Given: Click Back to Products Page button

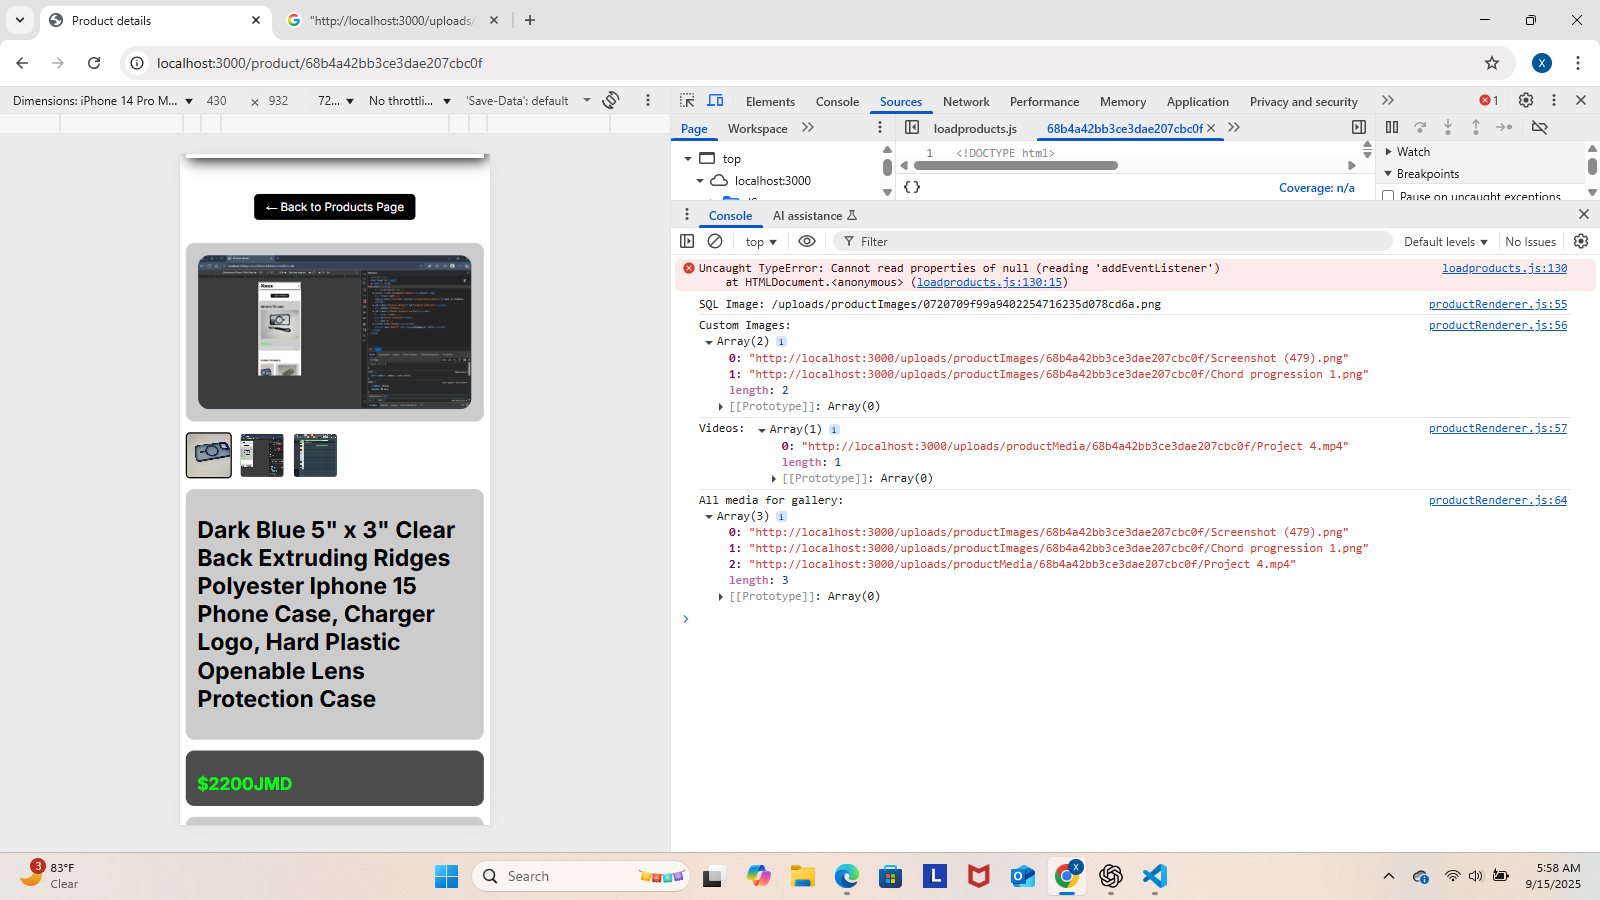Looking at the screenshot, I should pos(334,207).
